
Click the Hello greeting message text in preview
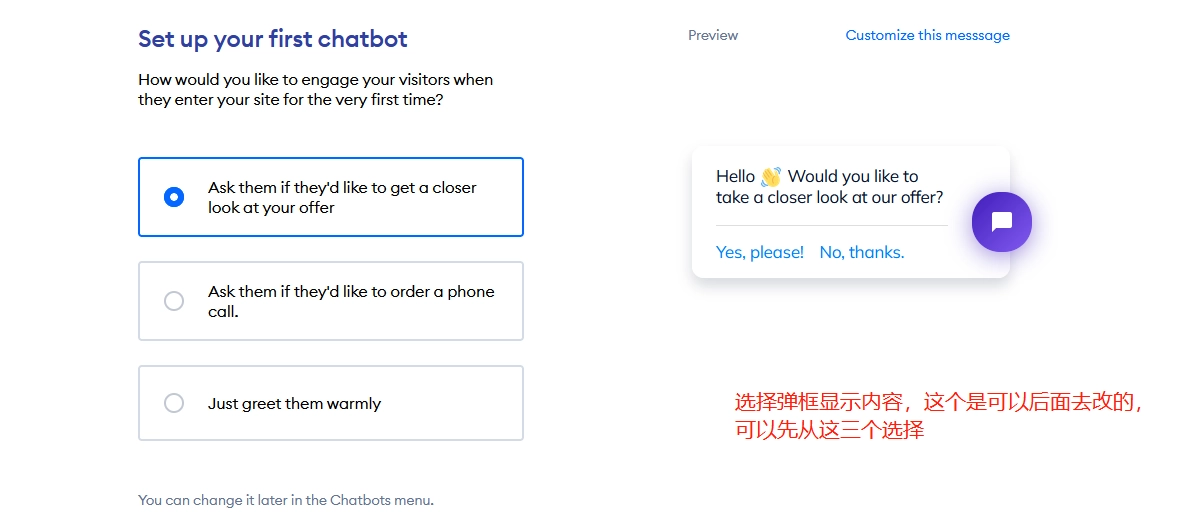[830, 187]
